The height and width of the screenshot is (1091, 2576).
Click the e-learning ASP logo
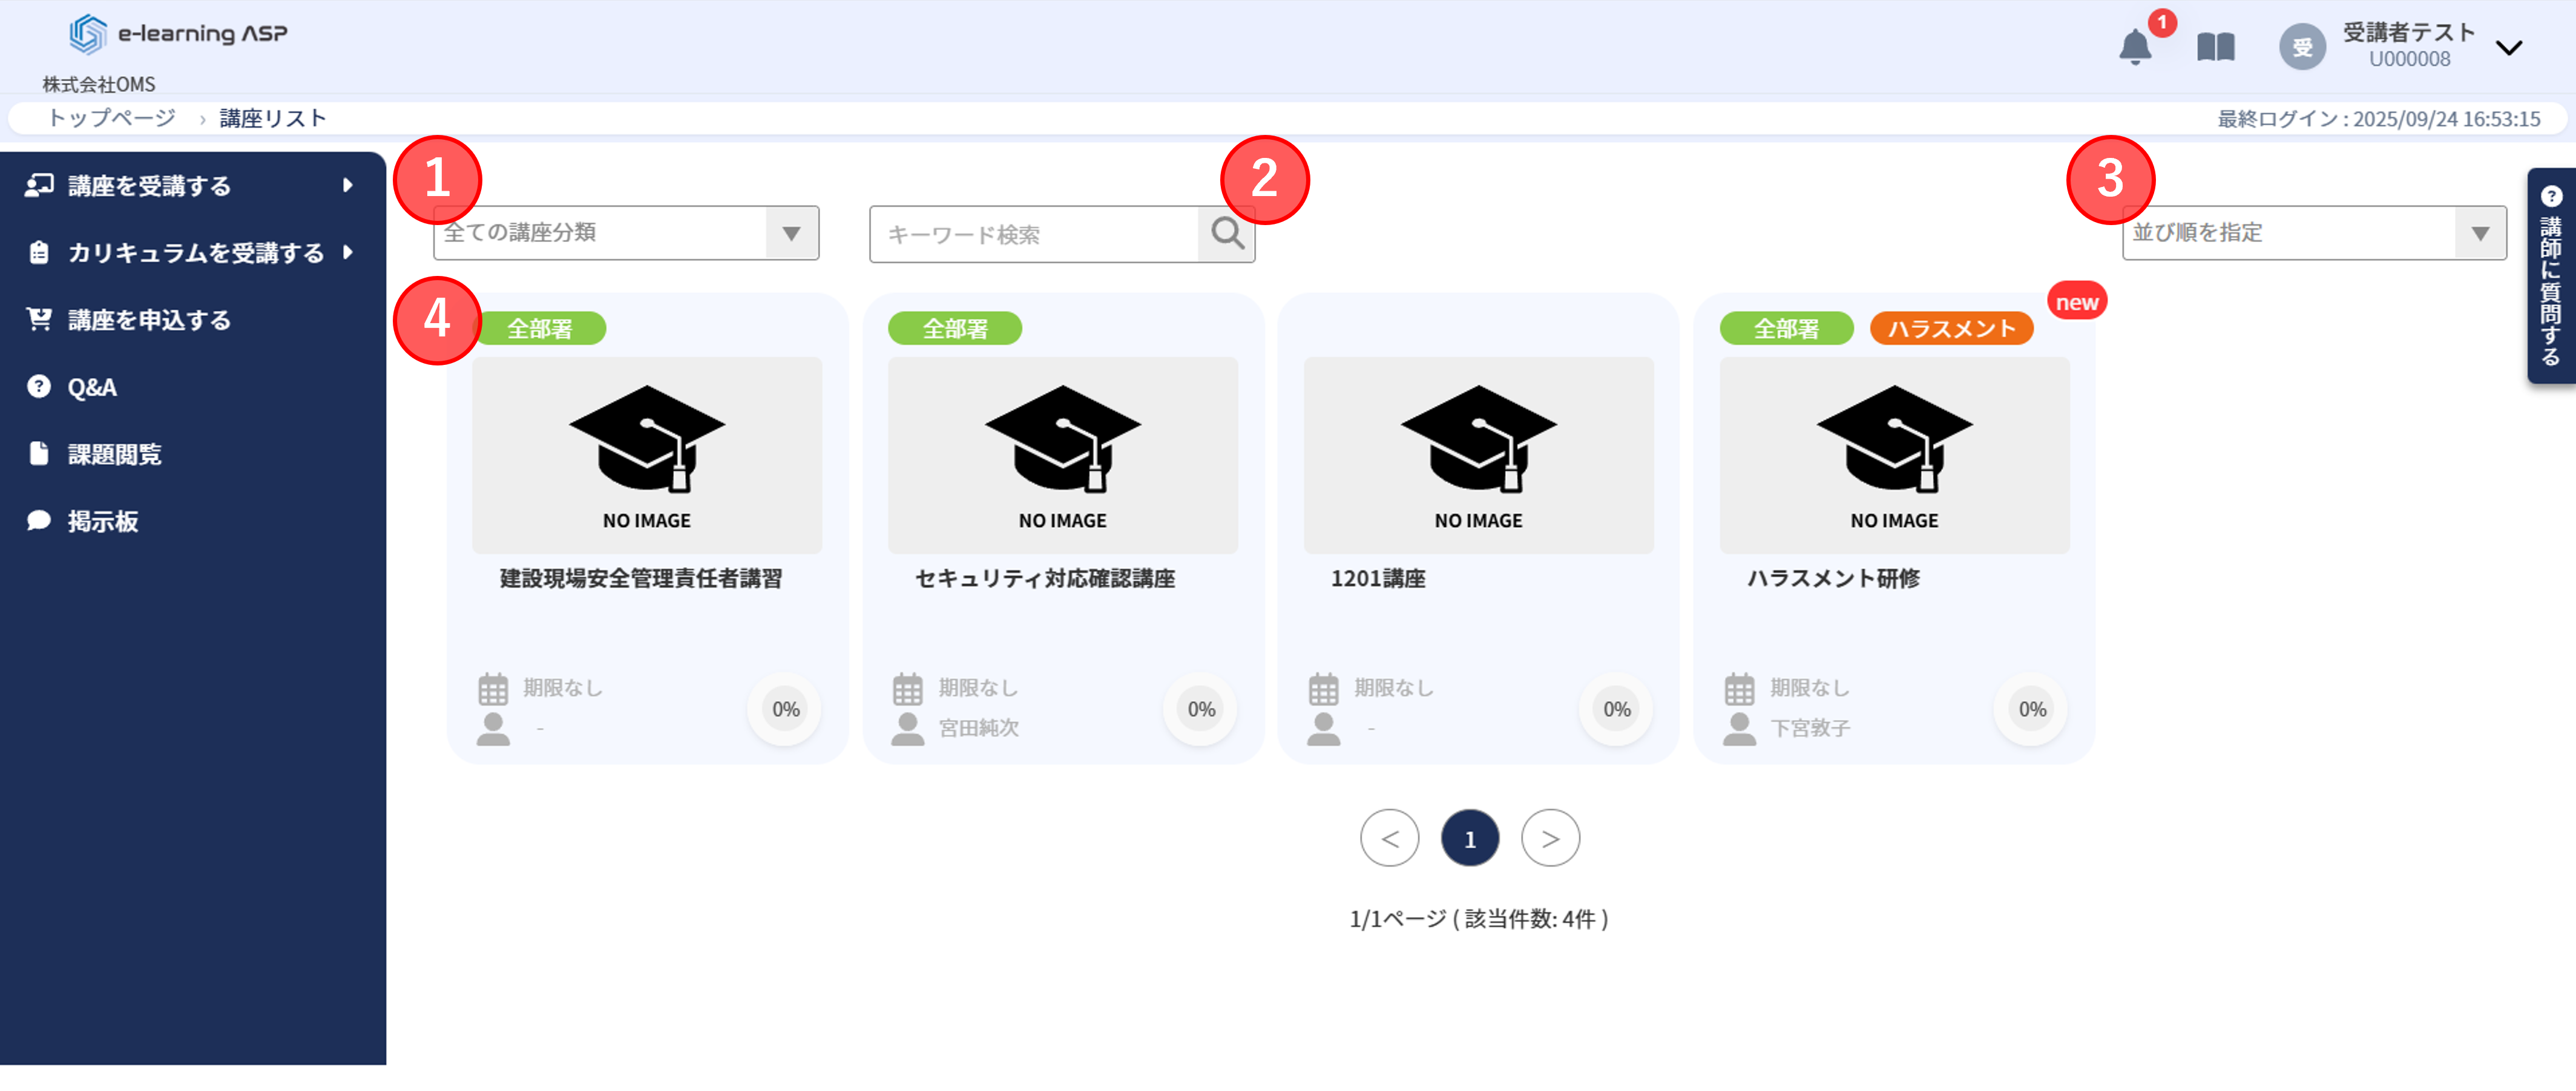[178, 34]
